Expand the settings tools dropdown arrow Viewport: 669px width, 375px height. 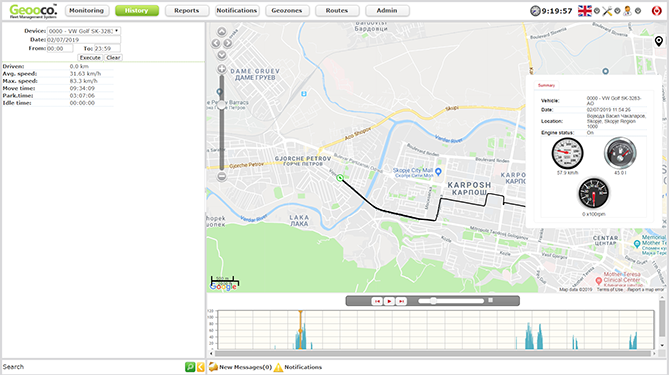coord(617,11)
